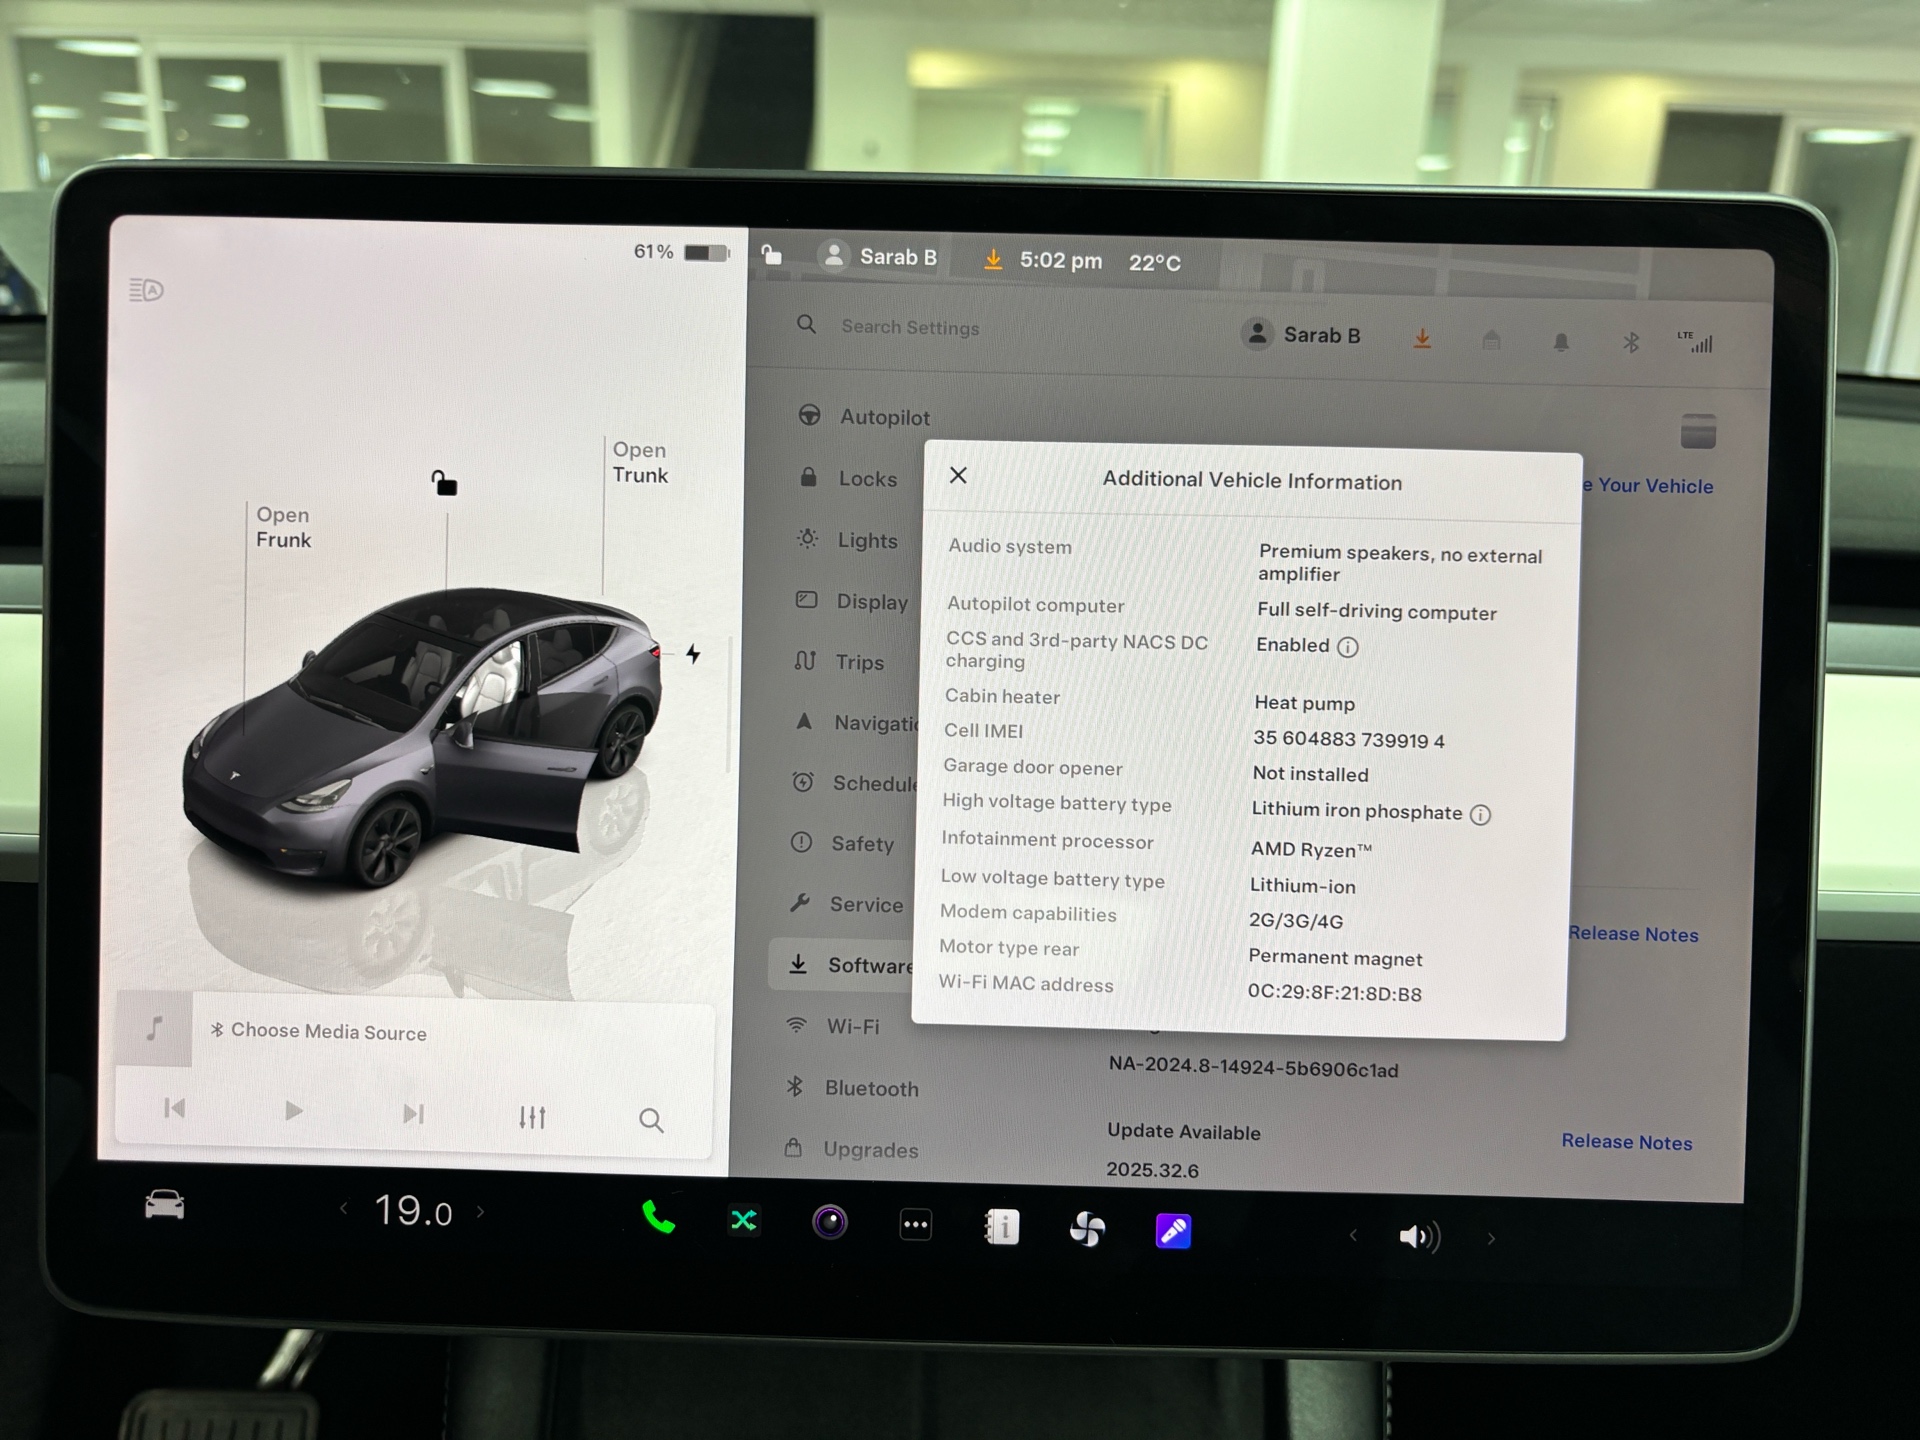Tap the green shuffle icon in bottom bar
1920x1440 pixels.
point(744,1220)
